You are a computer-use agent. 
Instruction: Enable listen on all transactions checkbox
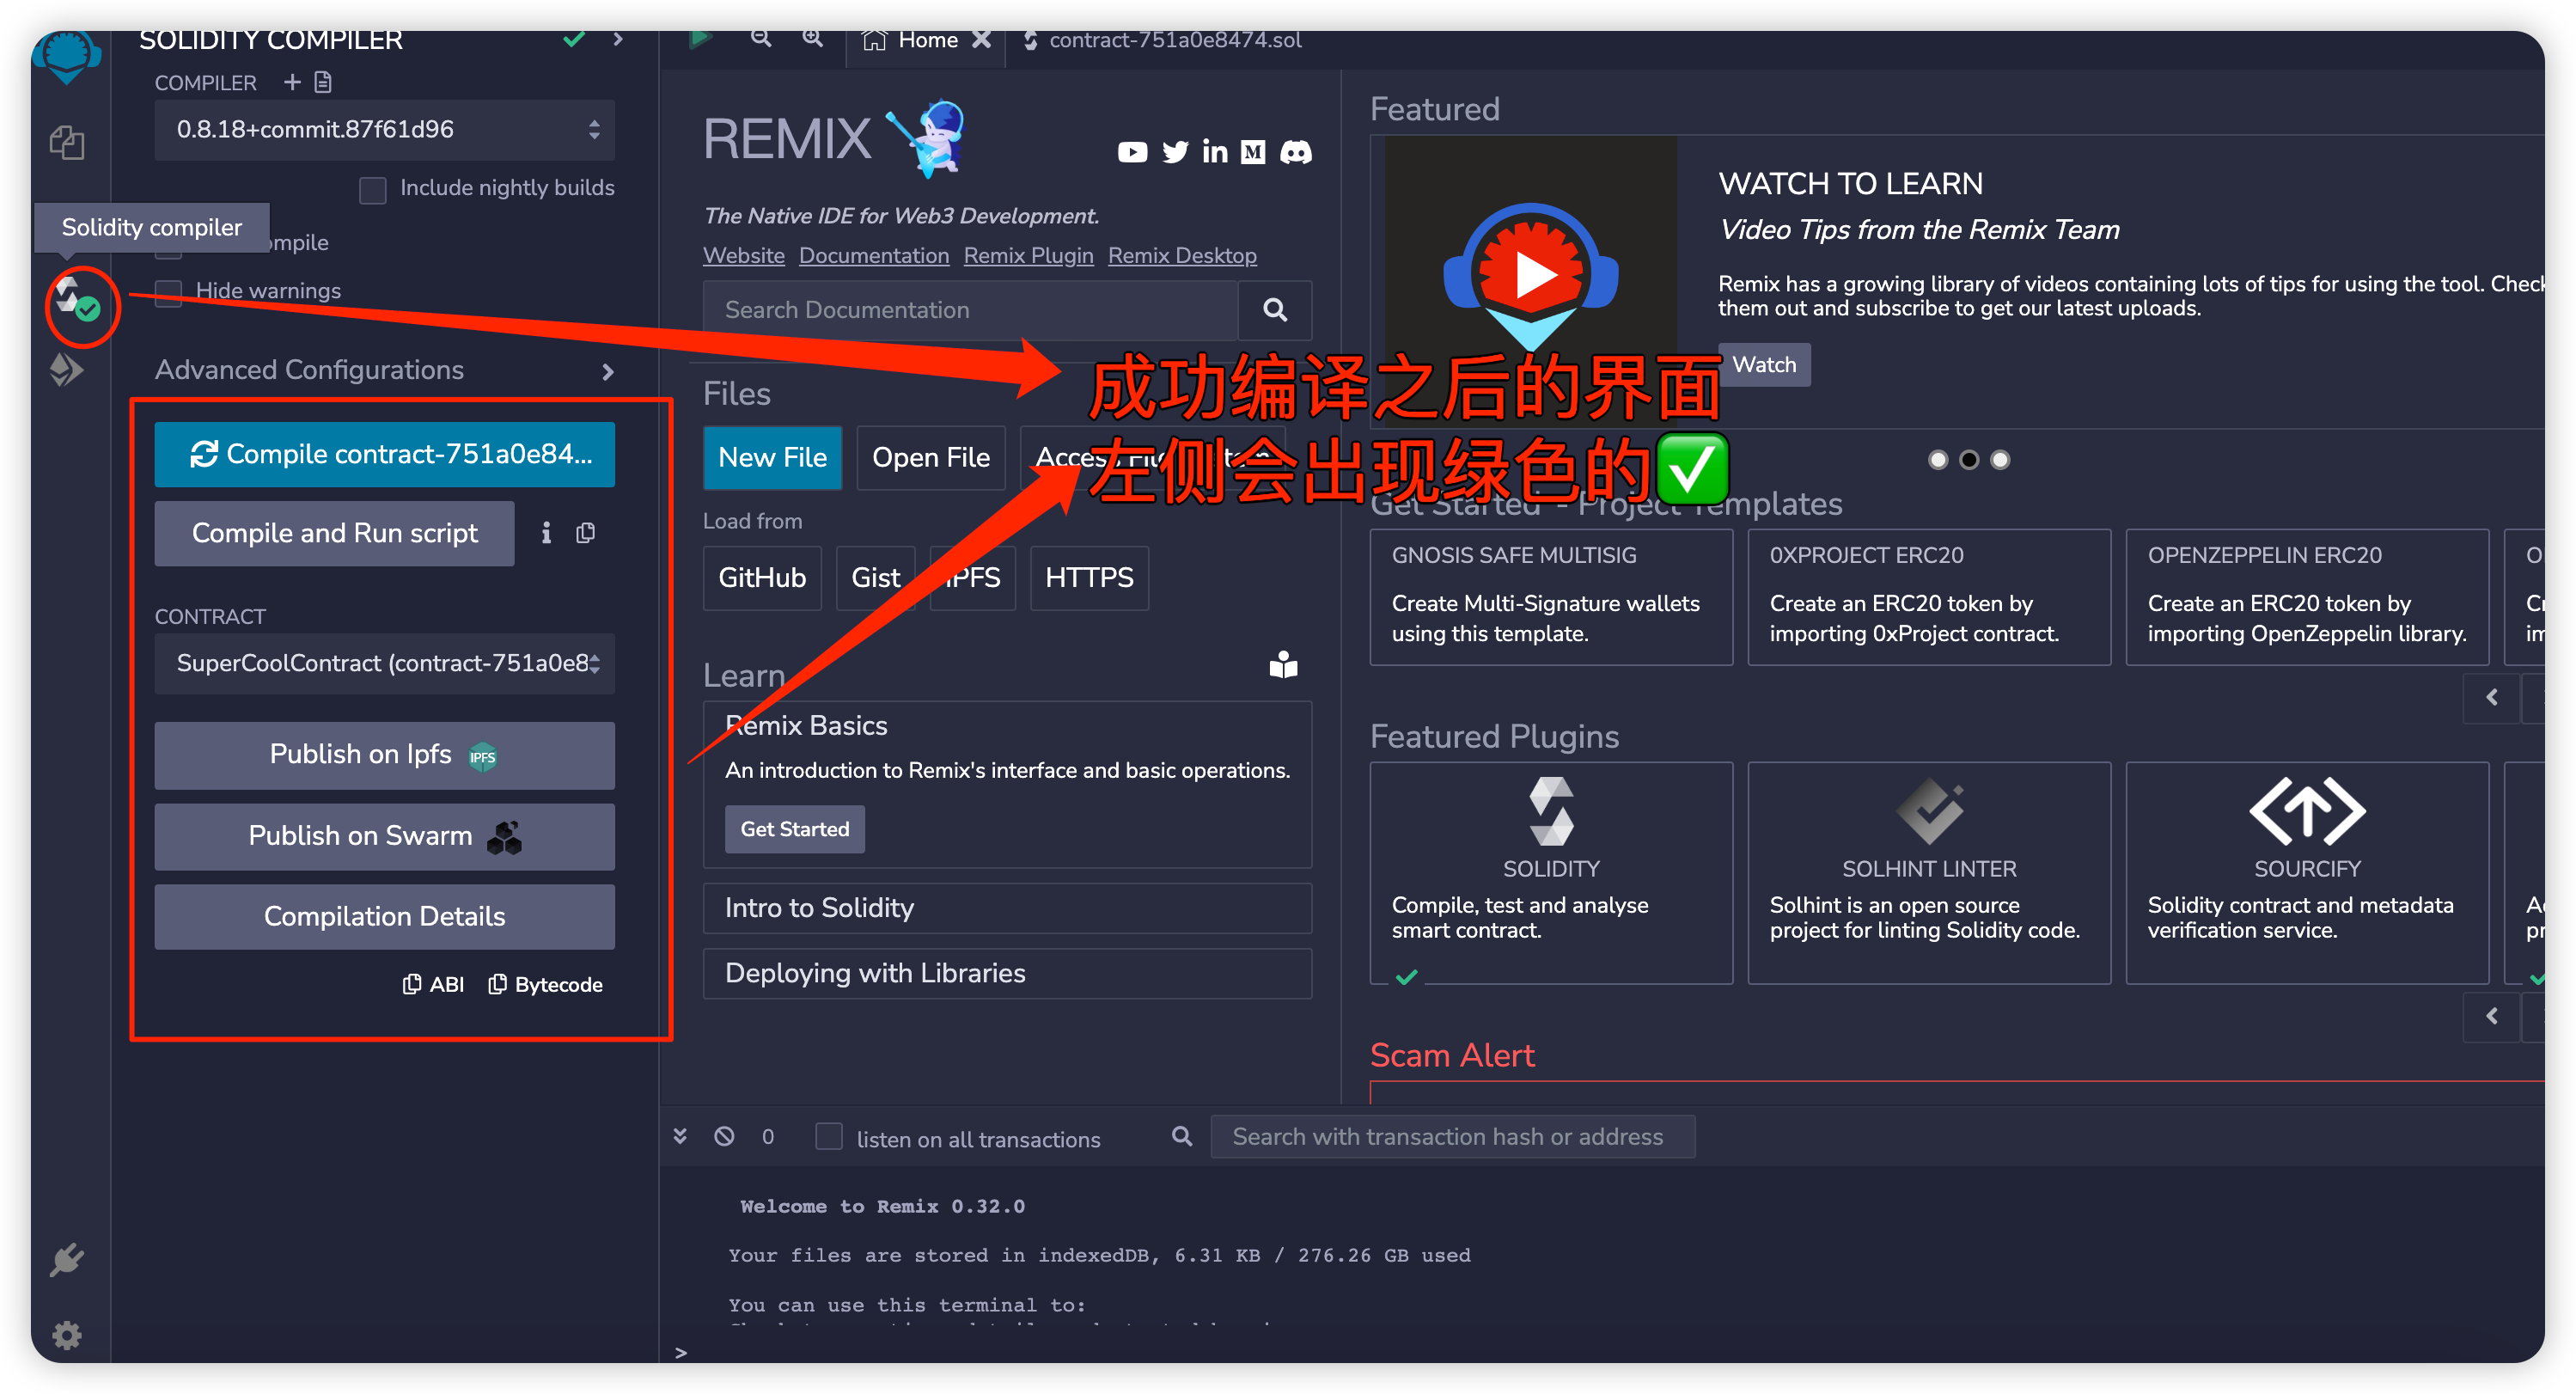[x=829, y=1137]
